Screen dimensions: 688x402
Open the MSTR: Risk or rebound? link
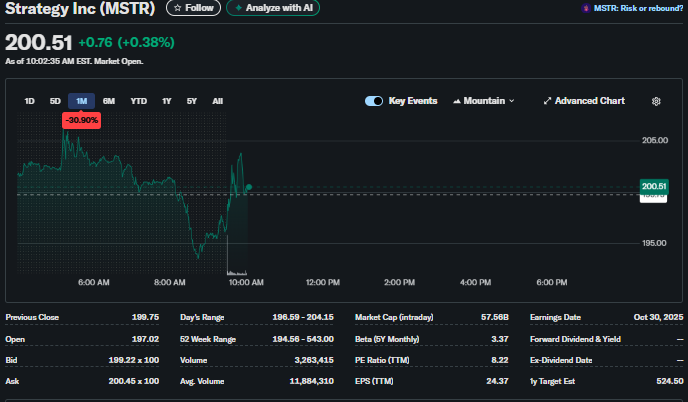click(638, 8)
